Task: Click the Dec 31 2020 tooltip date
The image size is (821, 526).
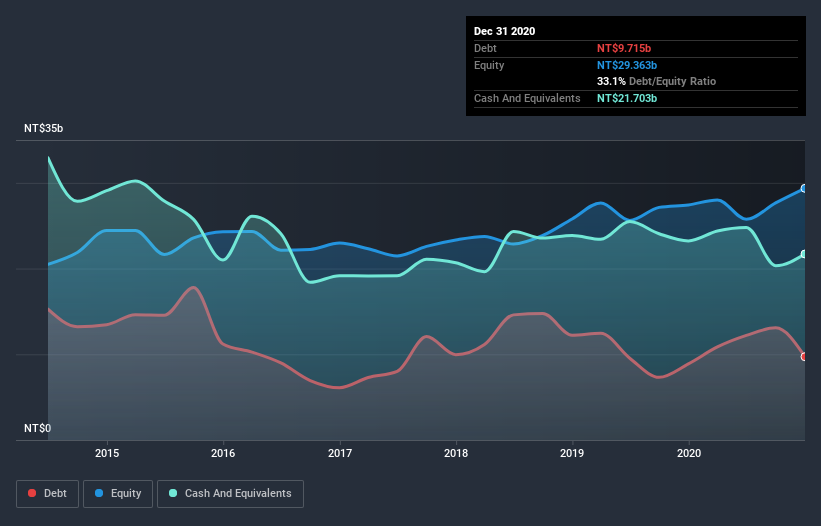Action: 504,31
